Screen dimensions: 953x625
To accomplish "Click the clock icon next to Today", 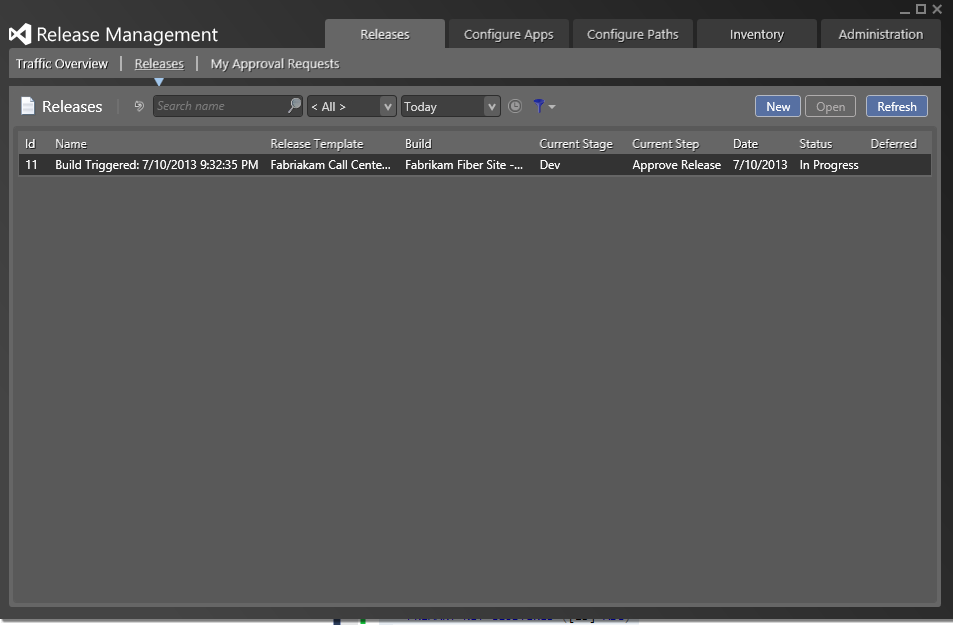I will (515, 106).
